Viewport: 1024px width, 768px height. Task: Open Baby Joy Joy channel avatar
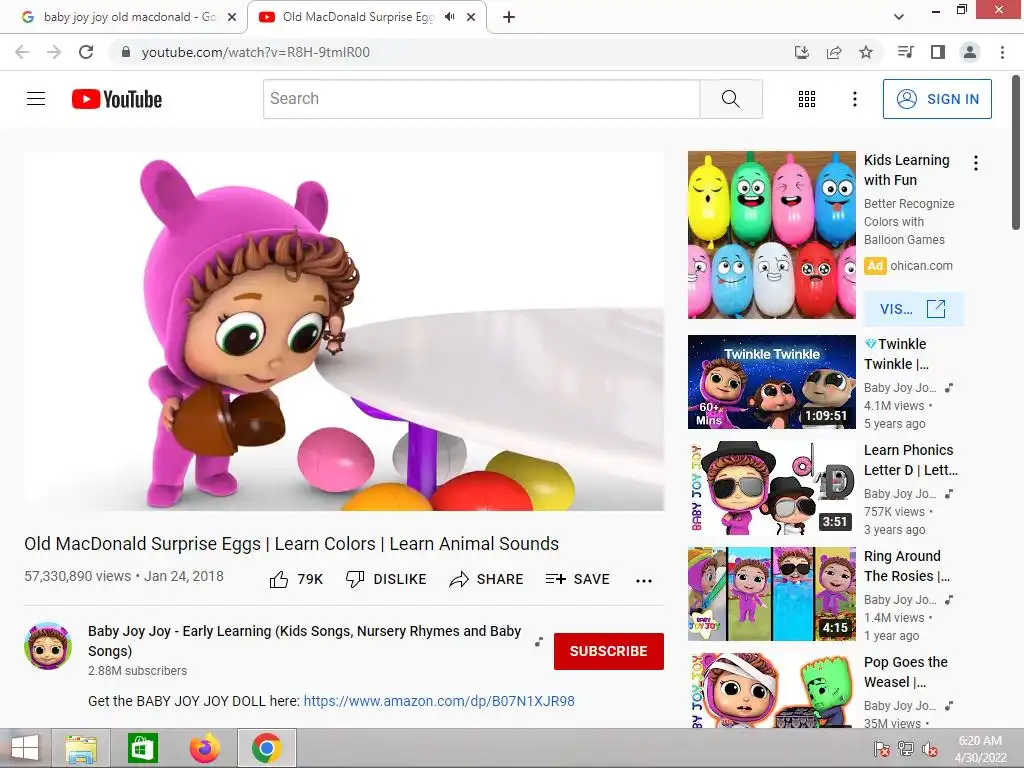[48, 646]
